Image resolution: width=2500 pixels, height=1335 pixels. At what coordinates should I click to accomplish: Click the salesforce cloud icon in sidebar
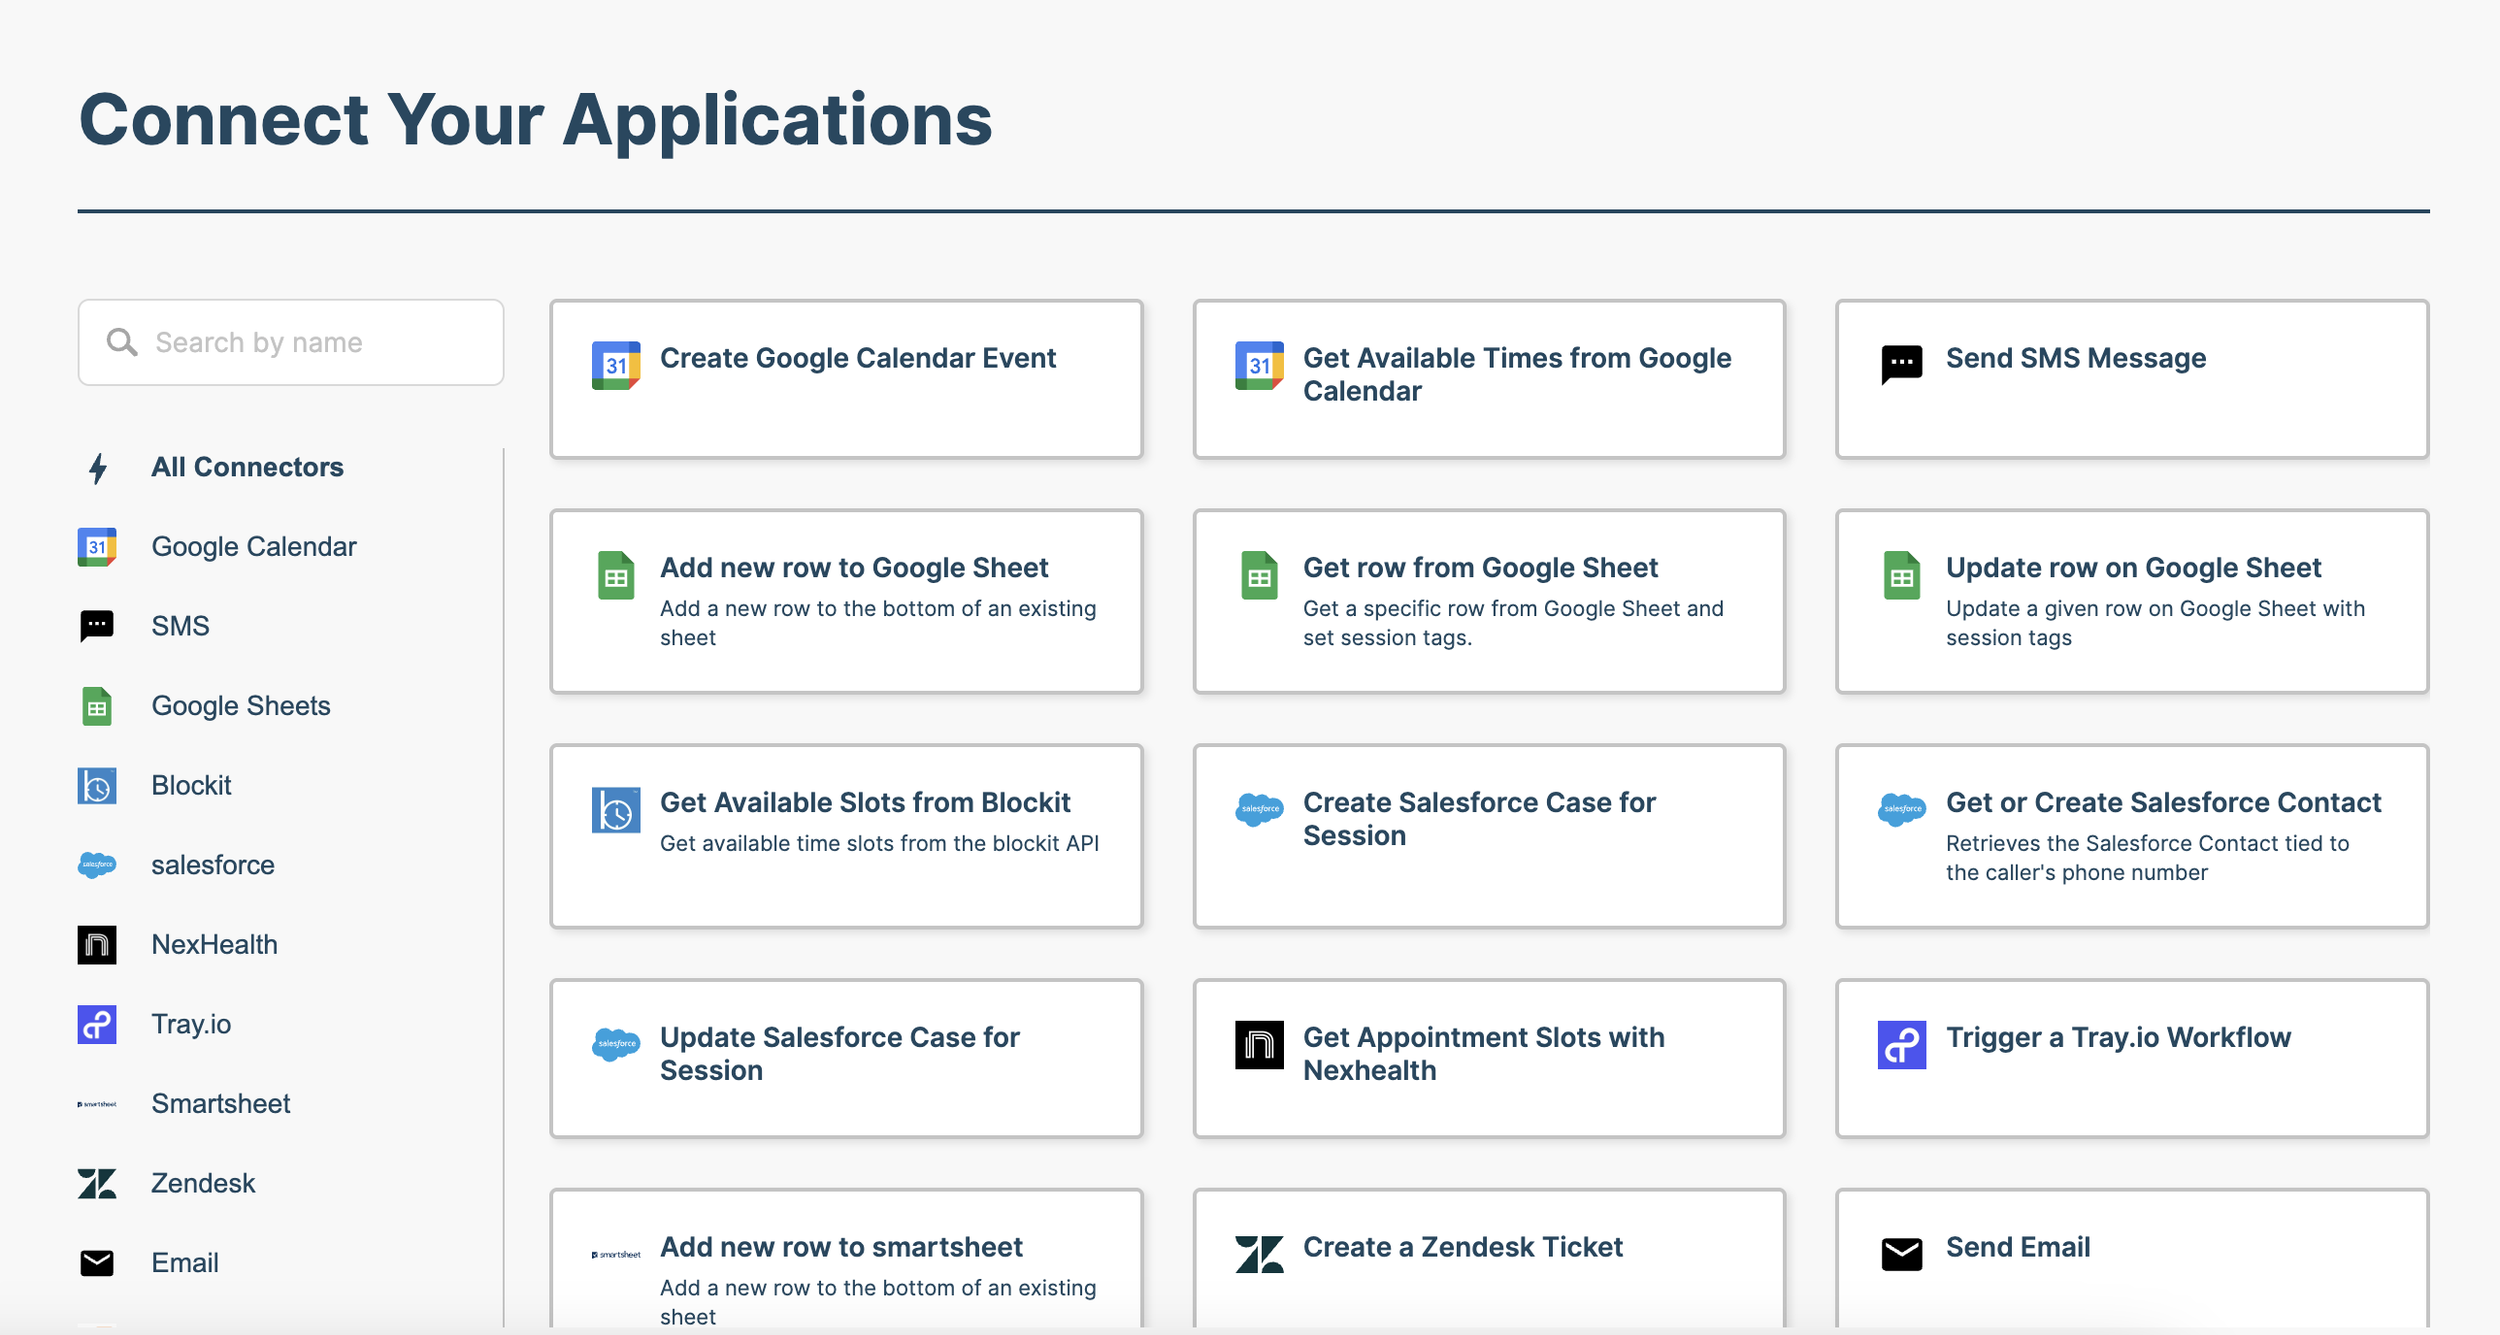click(97, 865)
